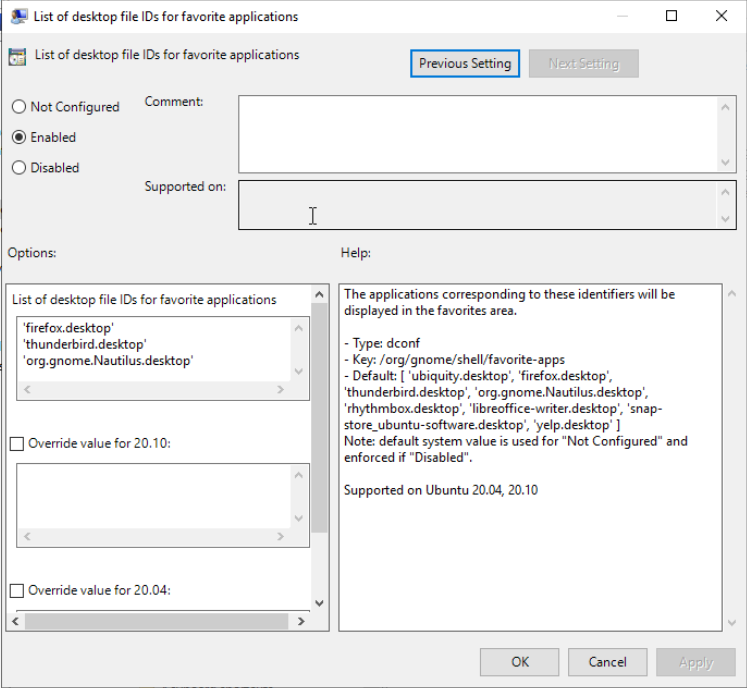
Task: Click favorites list box right scroll arrow
Action: [281, 389]
